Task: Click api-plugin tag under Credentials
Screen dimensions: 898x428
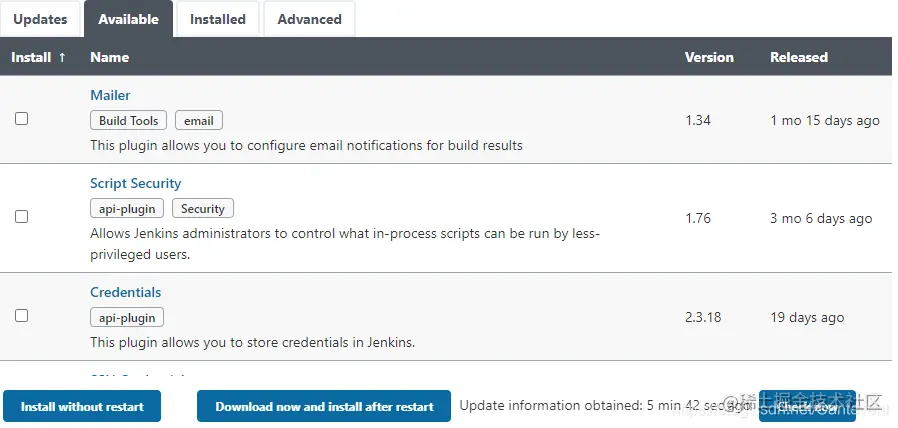Action: point(127,317)
